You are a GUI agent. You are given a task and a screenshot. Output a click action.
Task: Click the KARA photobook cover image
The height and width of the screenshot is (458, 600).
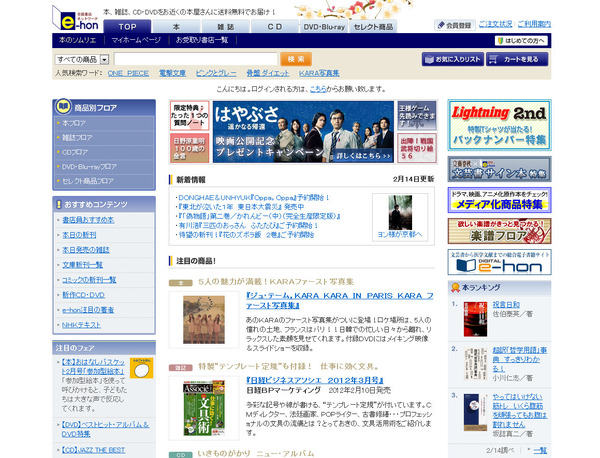(204, 320)
